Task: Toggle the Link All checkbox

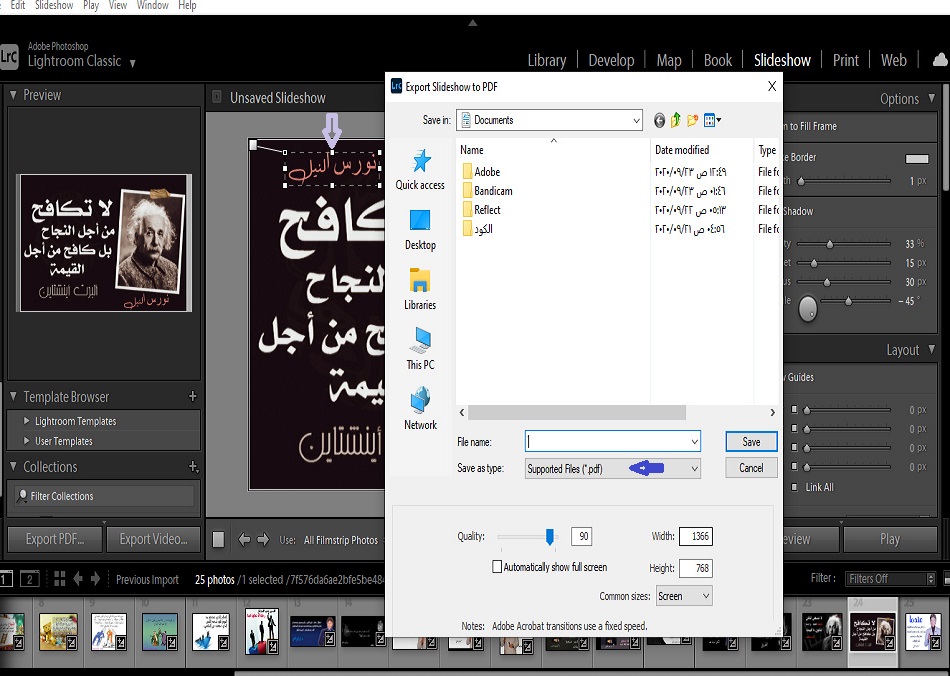Action: point(794,487)
